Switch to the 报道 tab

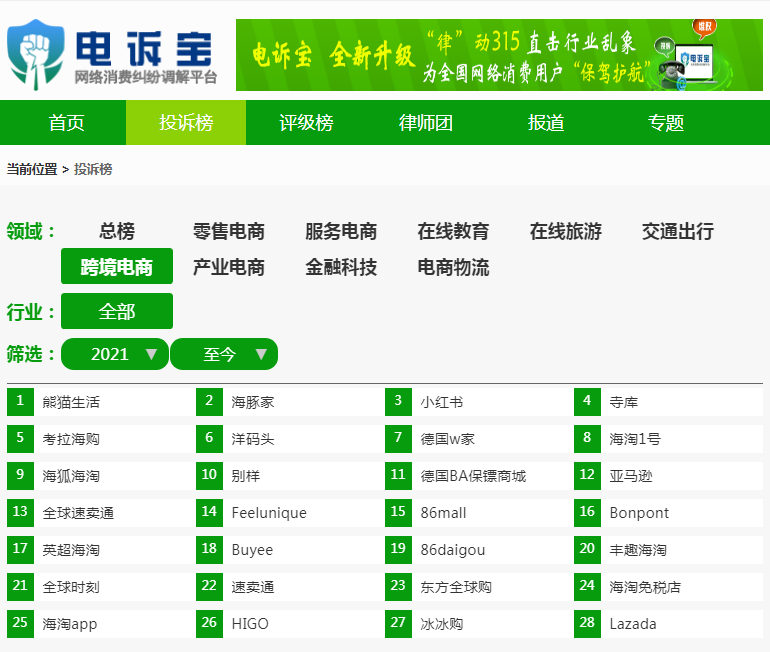pos(546,123)
